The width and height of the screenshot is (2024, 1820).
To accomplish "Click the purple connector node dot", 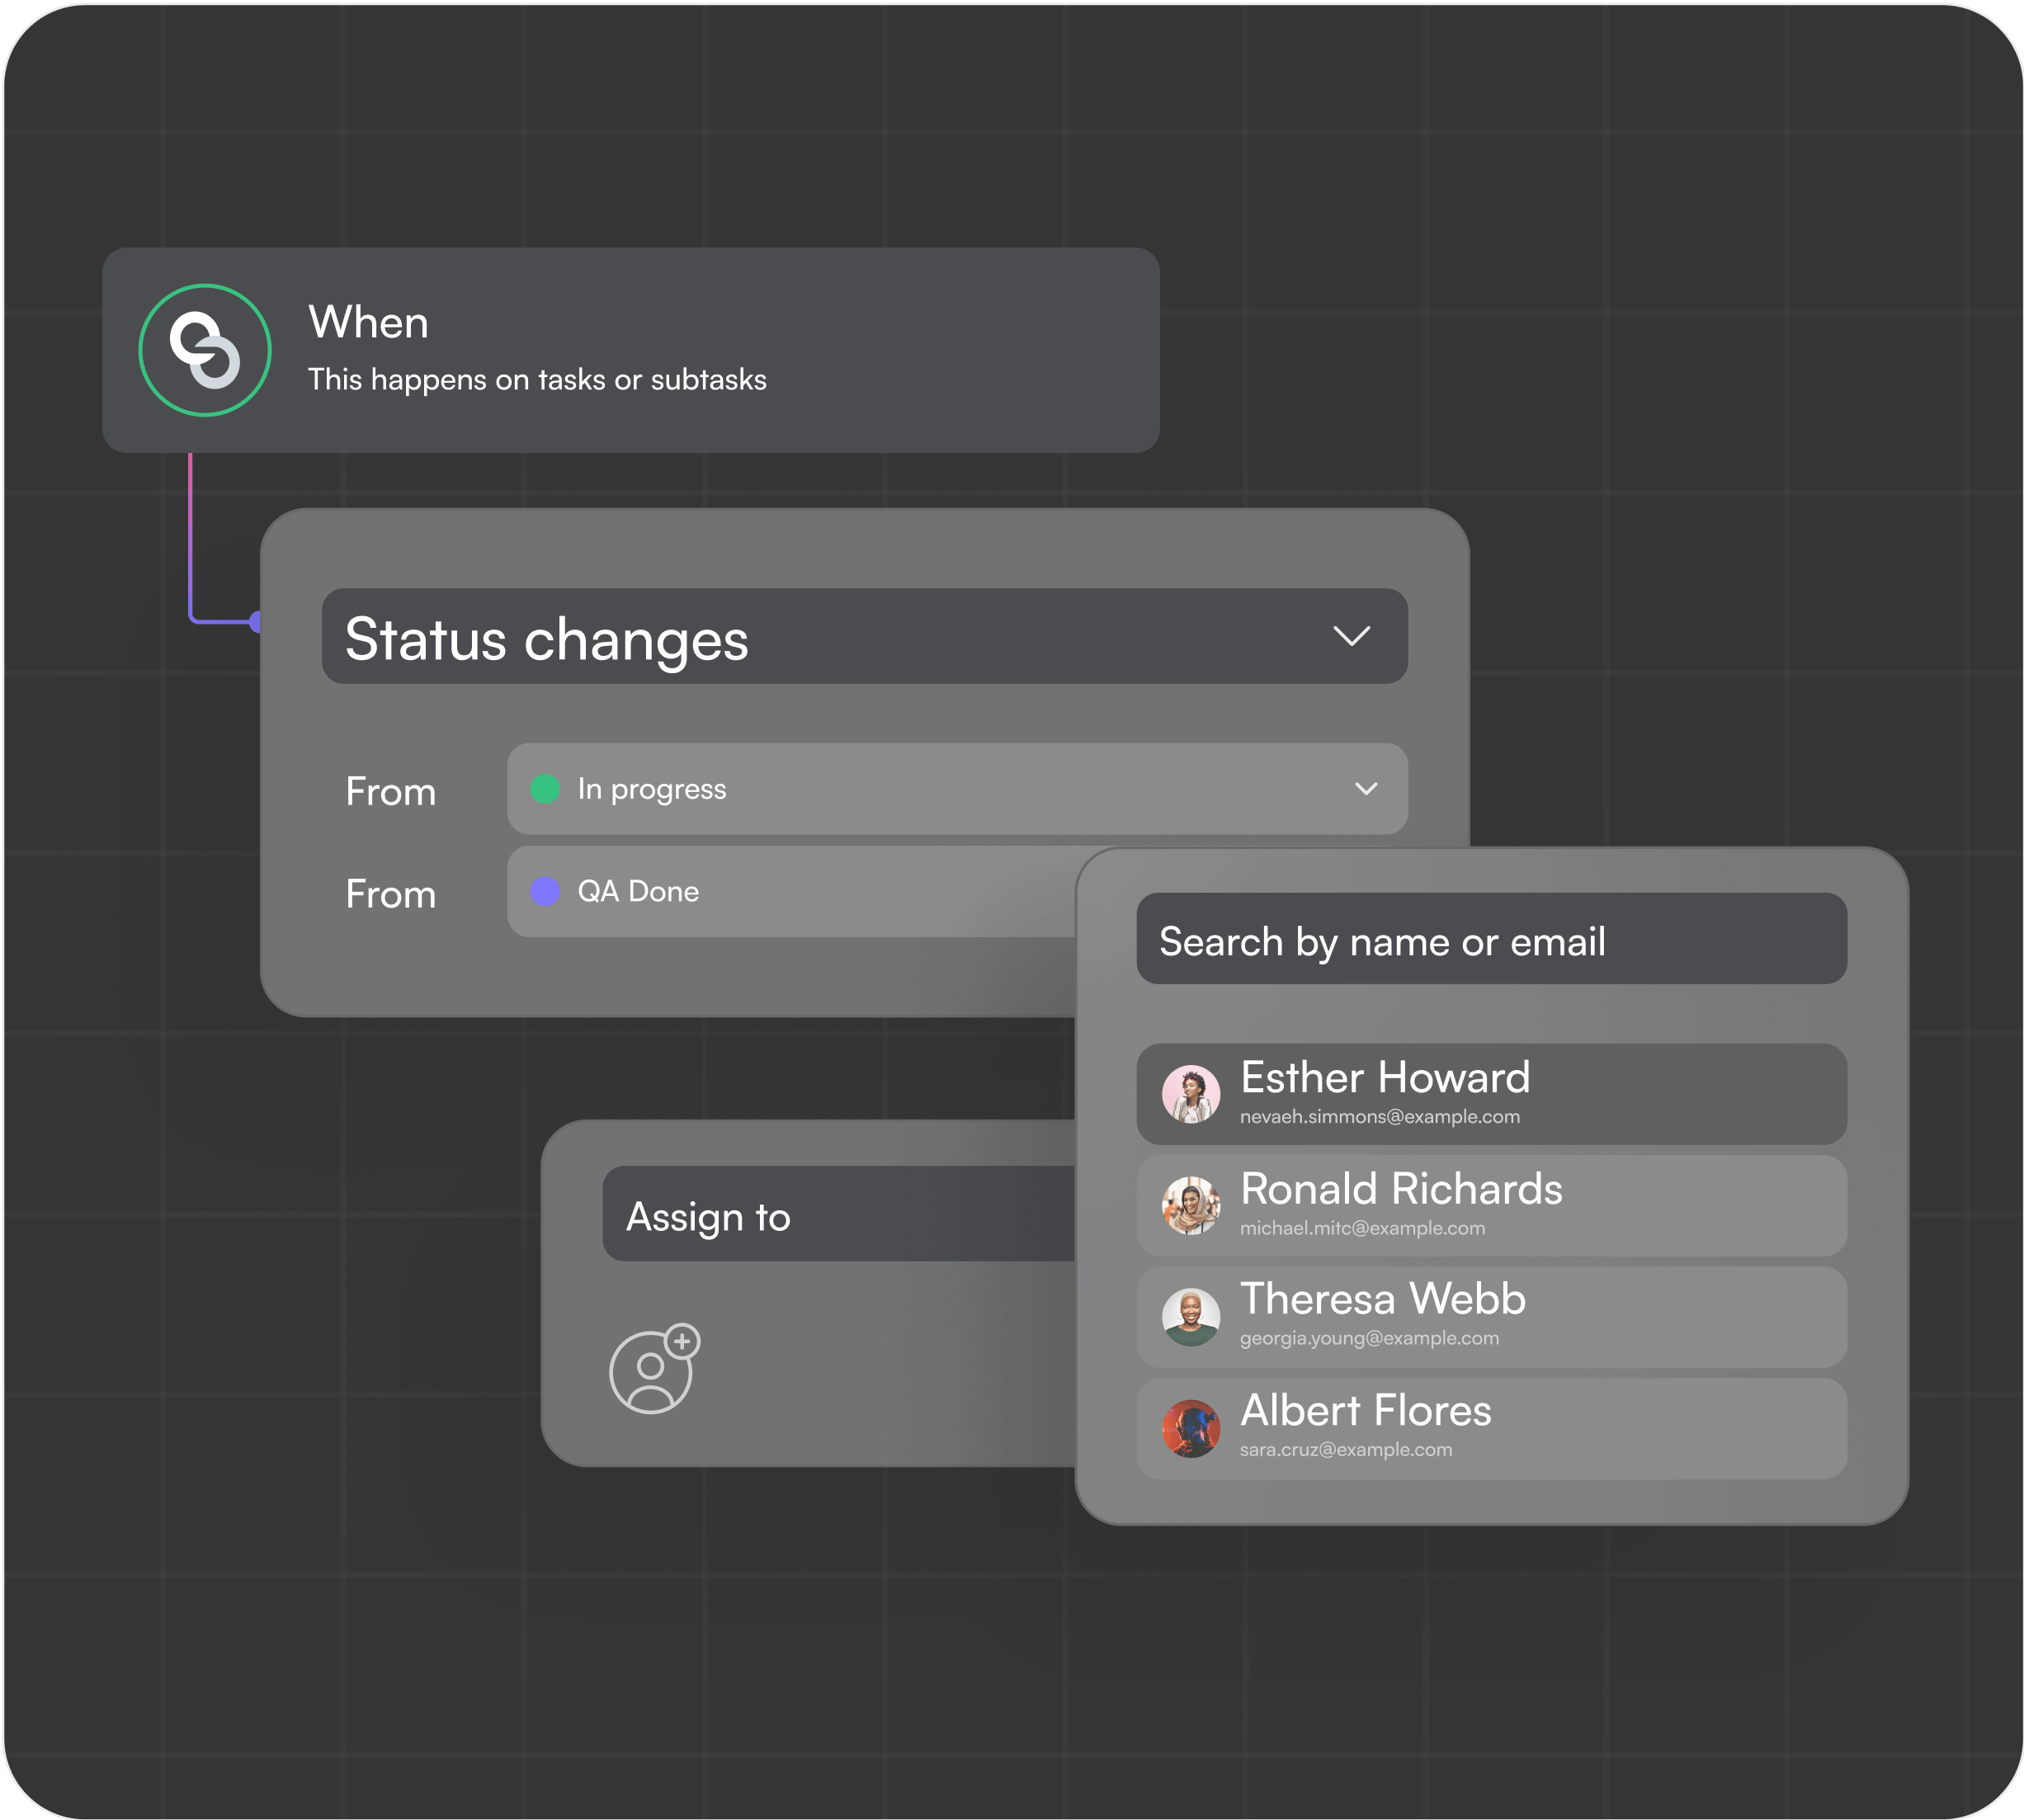I will coord(256,622).
